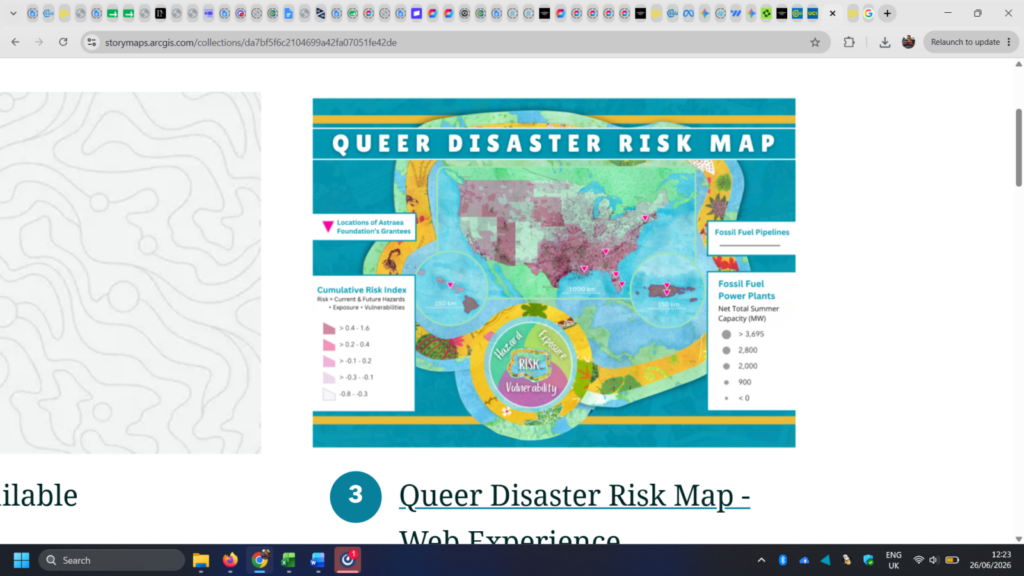1024x576 pixels.
Task: Expand the tab search dropdown chevron
Action: tap(13, 13)
